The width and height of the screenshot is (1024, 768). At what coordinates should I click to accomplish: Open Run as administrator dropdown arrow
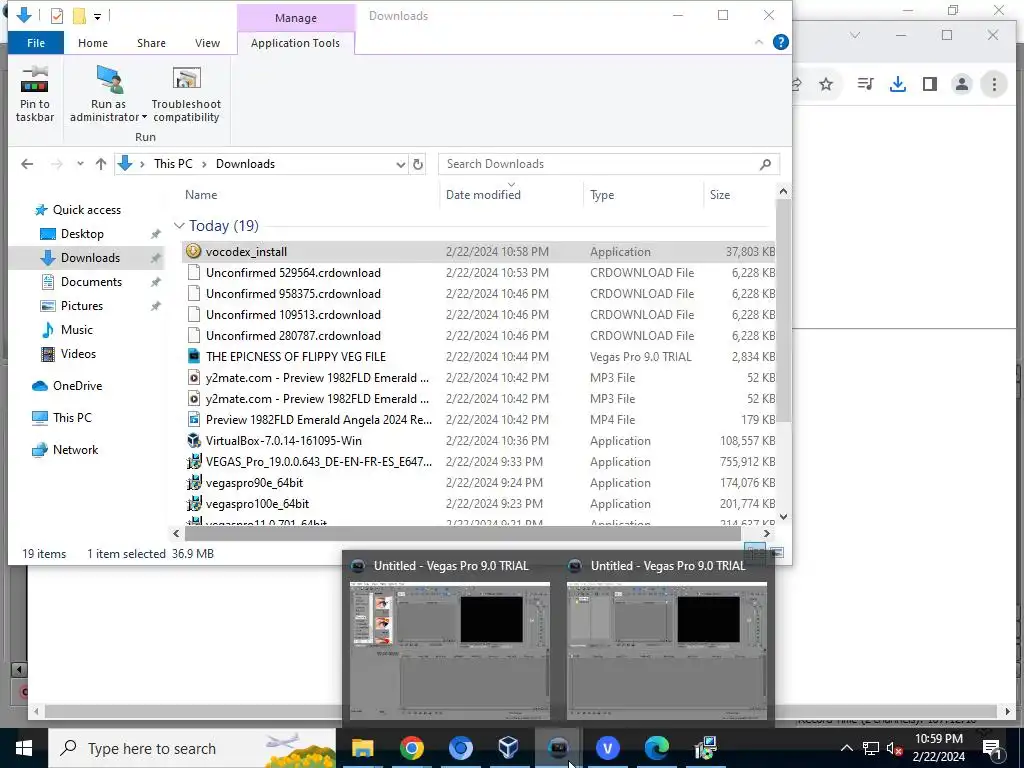pyautogui.click(x=144, y=118)
